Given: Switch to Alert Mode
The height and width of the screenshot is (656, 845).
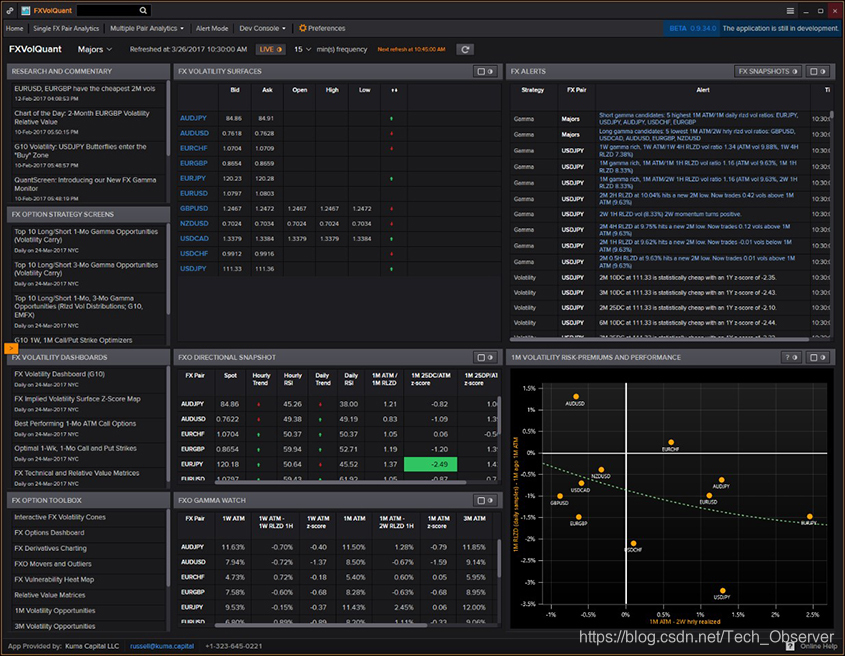Looking at the screenshot, I should click(212, 29).
